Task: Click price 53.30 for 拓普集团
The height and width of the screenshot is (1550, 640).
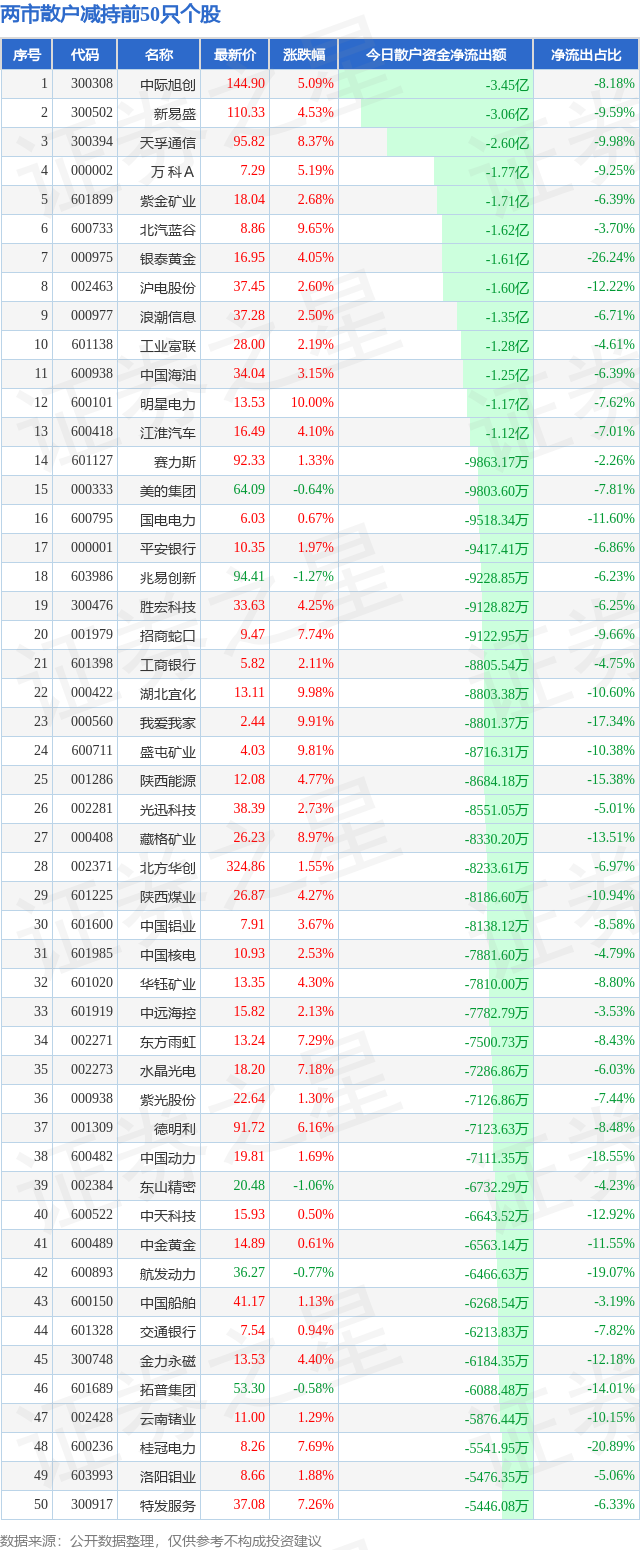Action: click(x=249, y=1389)
